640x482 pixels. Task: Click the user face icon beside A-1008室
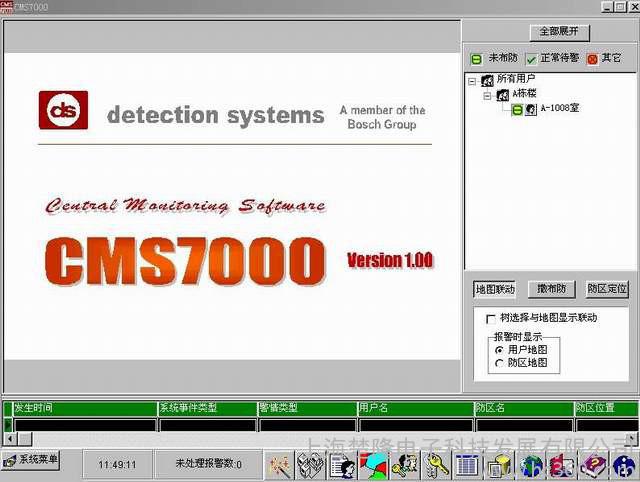[531, 109]
